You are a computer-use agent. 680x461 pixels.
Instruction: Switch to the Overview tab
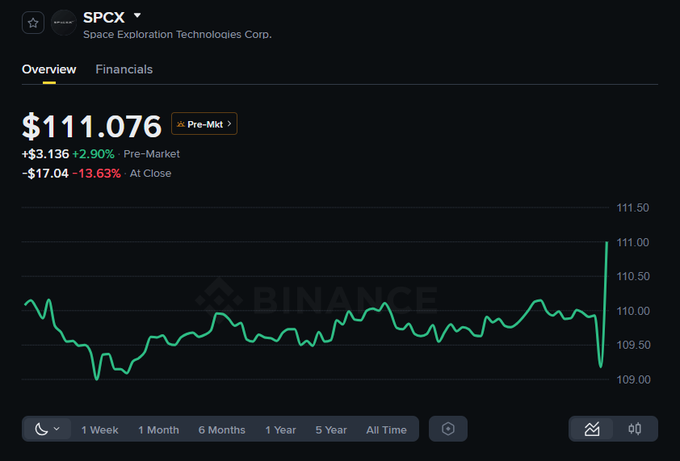tap(49, 69)
